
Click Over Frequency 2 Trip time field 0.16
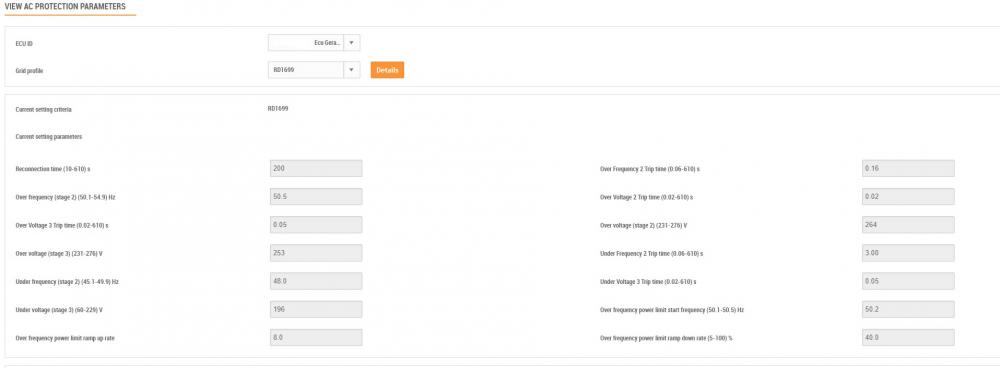[x=908, y=168]
